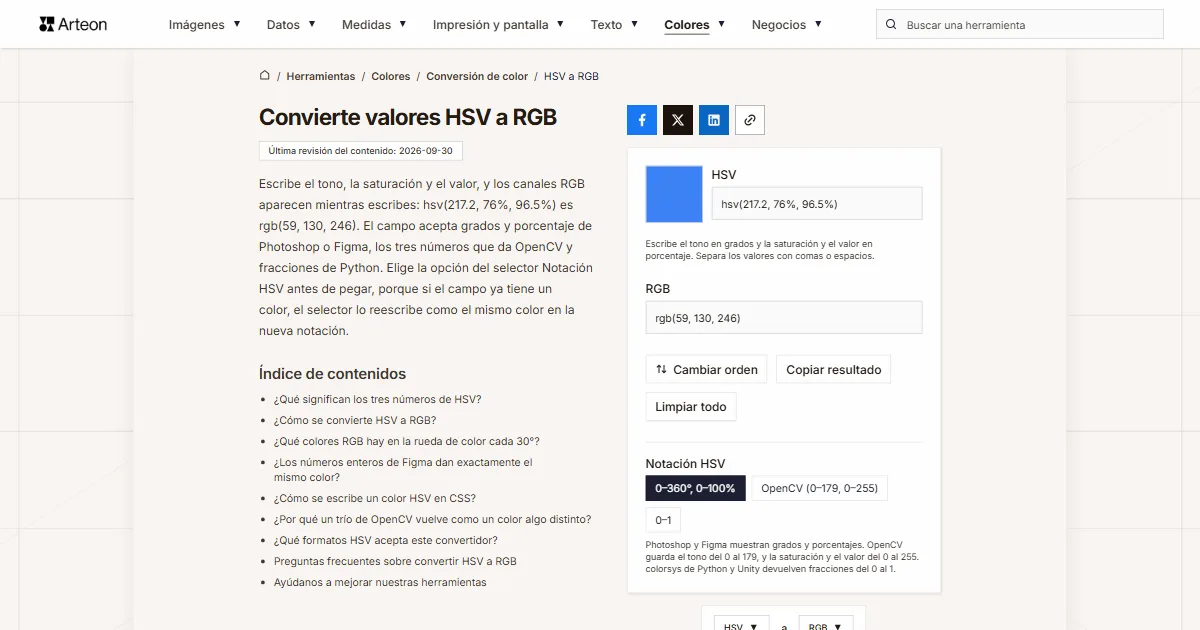Open Ayúdanos a mejorar nuestras herramientas
The height and width of the screenshot is (630, 1200).
point(380,582)
